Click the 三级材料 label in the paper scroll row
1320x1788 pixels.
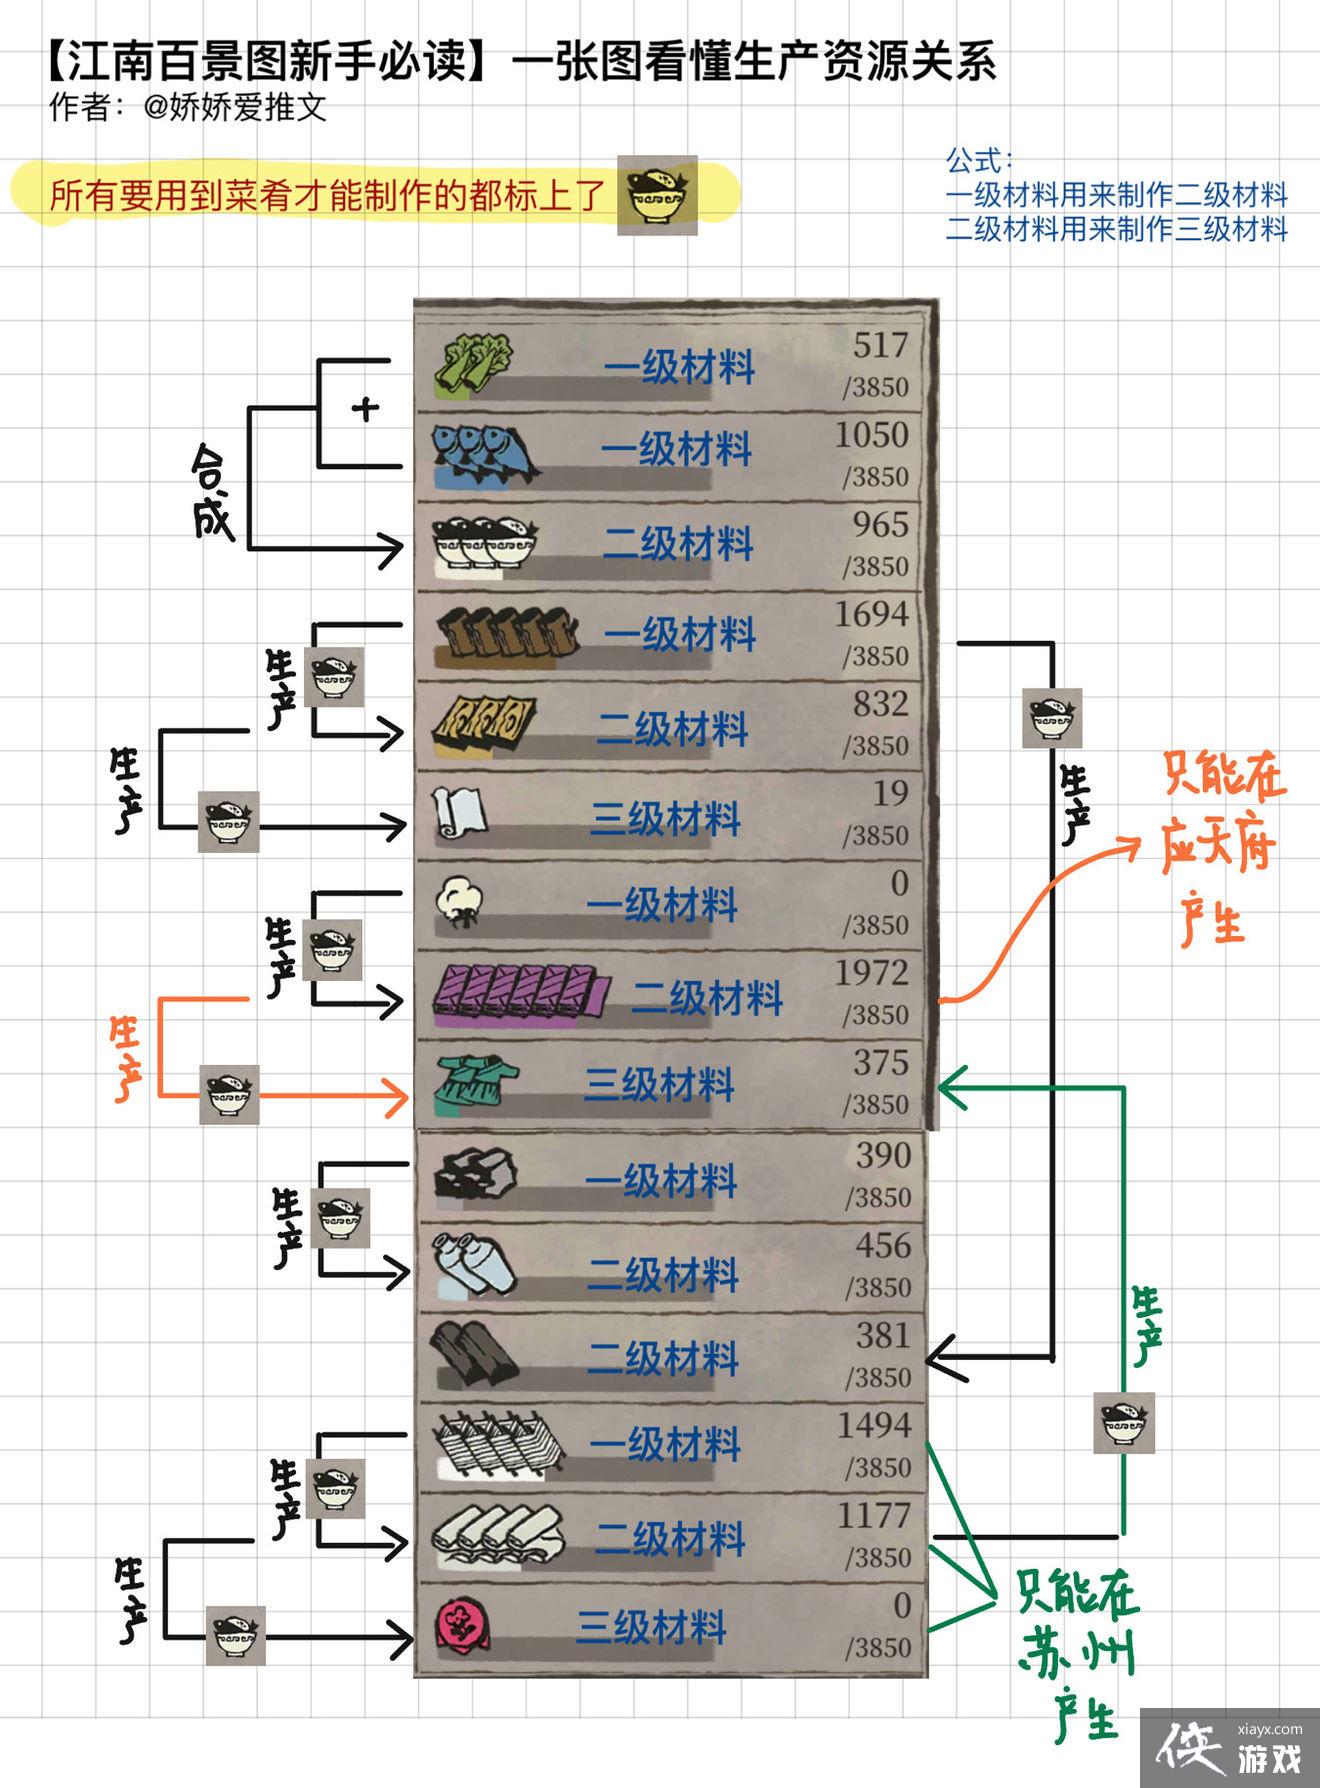(x=665, y=819)
